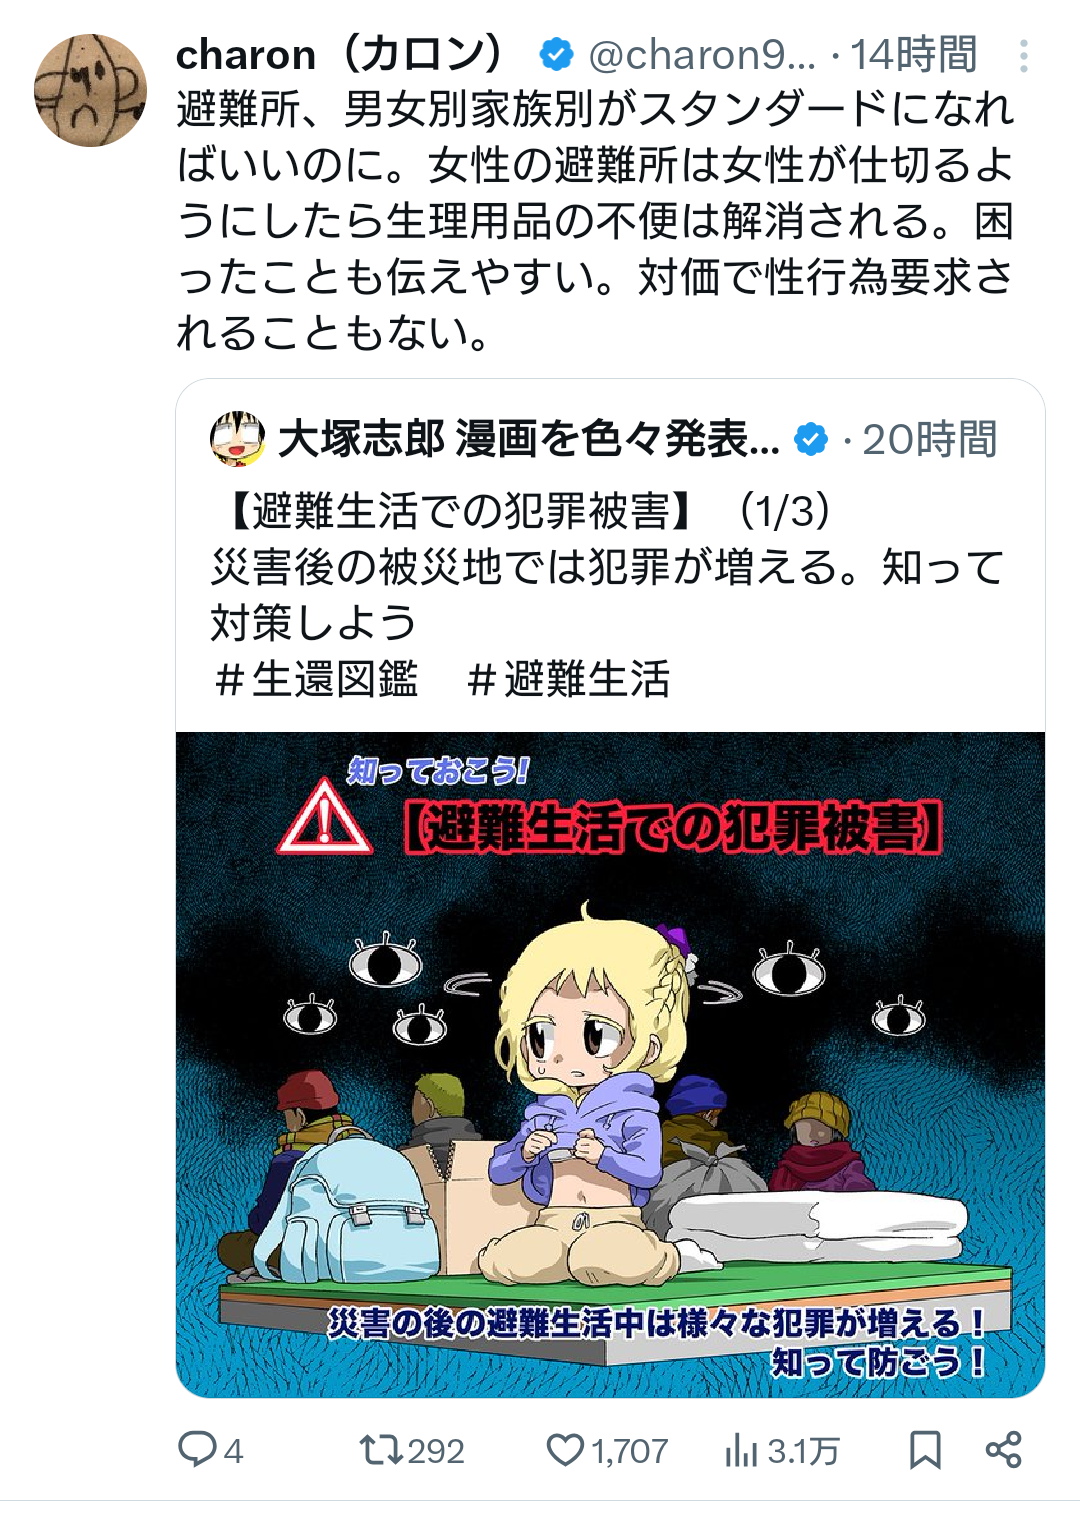Click the quoted post's 20時間 timestamp
1080x1522 pixels.
coord(930,439)
